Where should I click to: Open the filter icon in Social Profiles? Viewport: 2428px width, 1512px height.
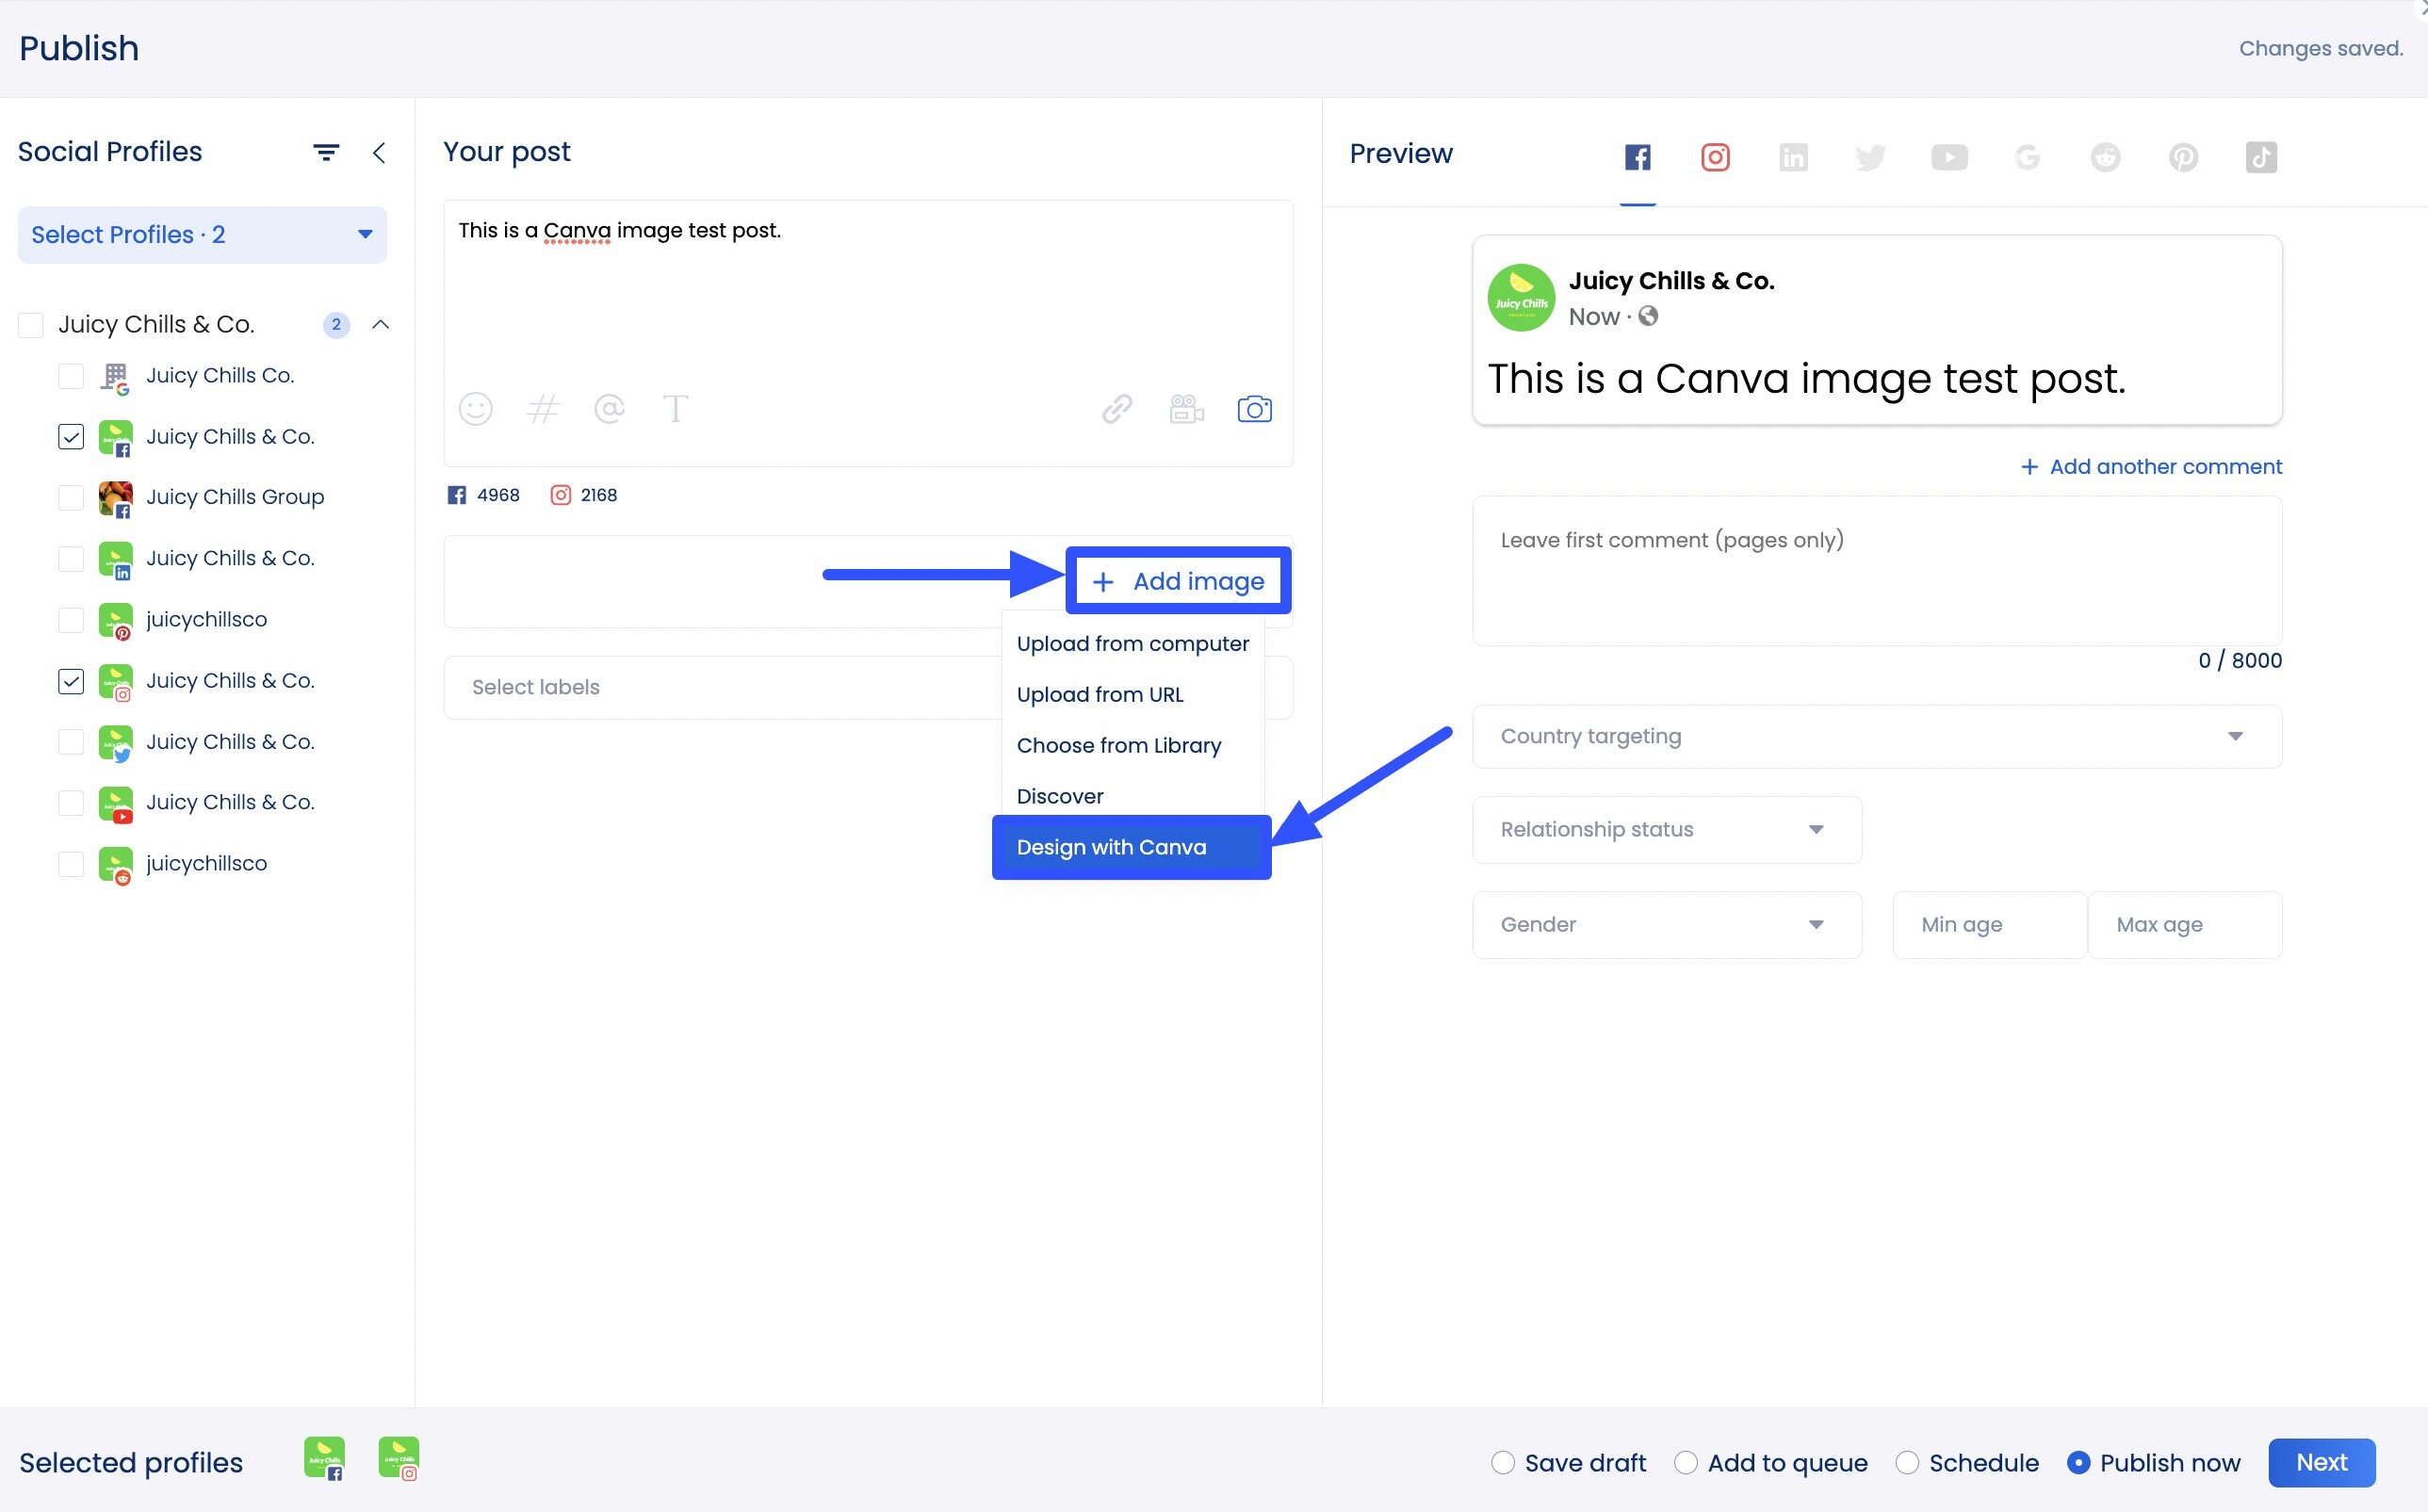point(326,152)
